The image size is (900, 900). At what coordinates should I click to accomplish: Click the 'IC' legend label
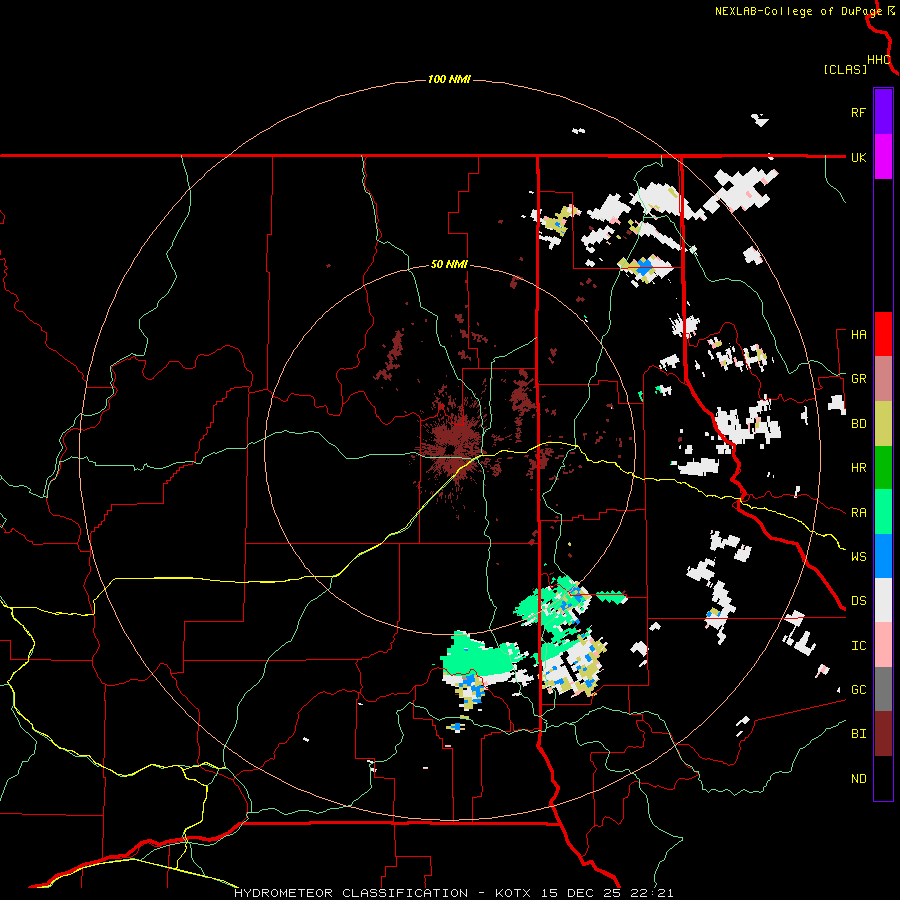[x=859, y=646]
